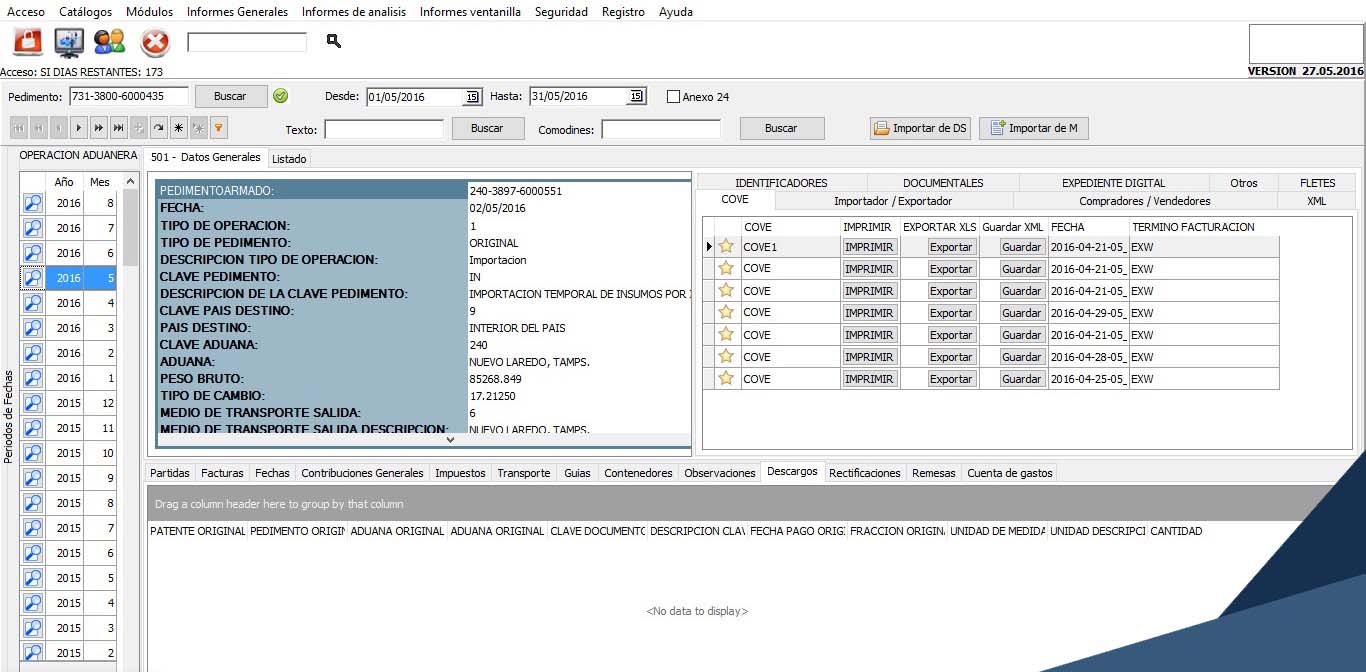
Task: Click the red X exit icon
Action: click(x=155, y=42)
